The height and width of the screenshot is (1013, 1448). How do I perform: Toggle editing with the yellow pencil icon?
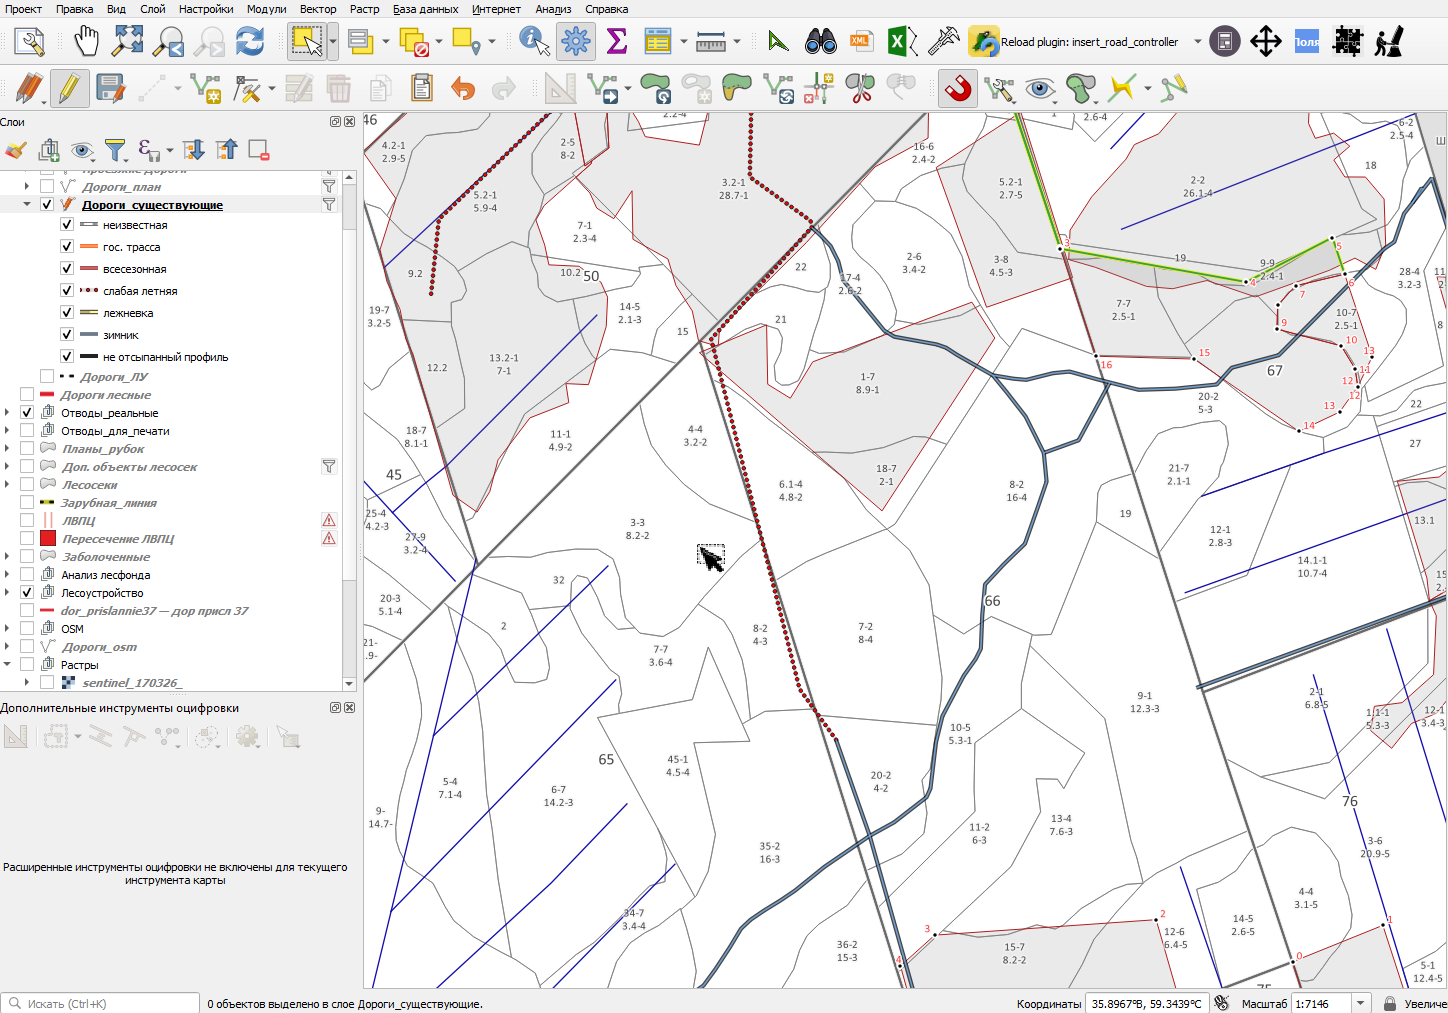pos(69,89)
